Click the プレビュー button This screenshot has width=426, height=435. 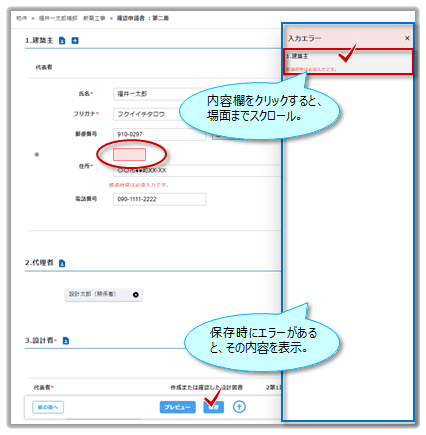[x=177, y=407]
